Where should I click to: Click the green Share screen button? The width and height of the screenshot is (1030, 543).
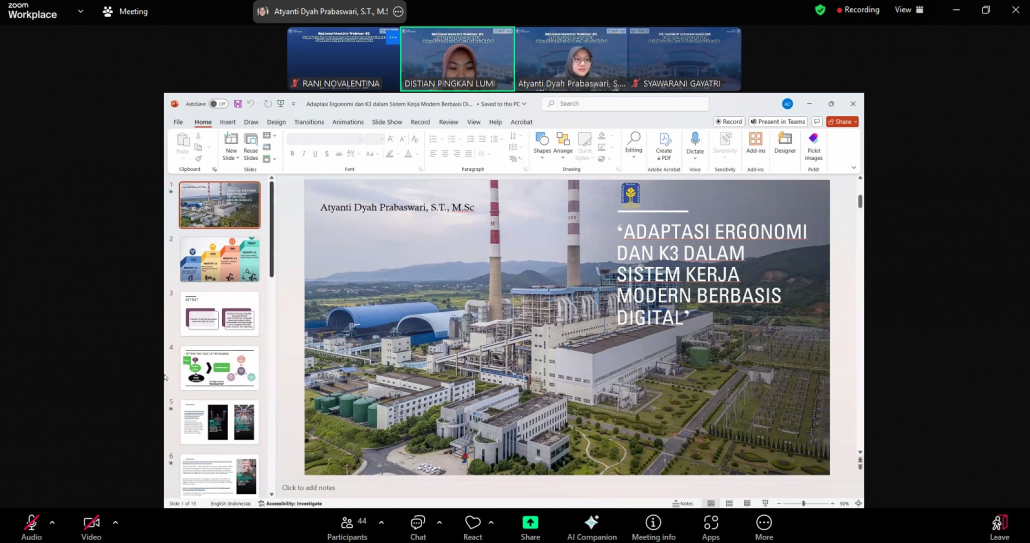coord(530,527)
